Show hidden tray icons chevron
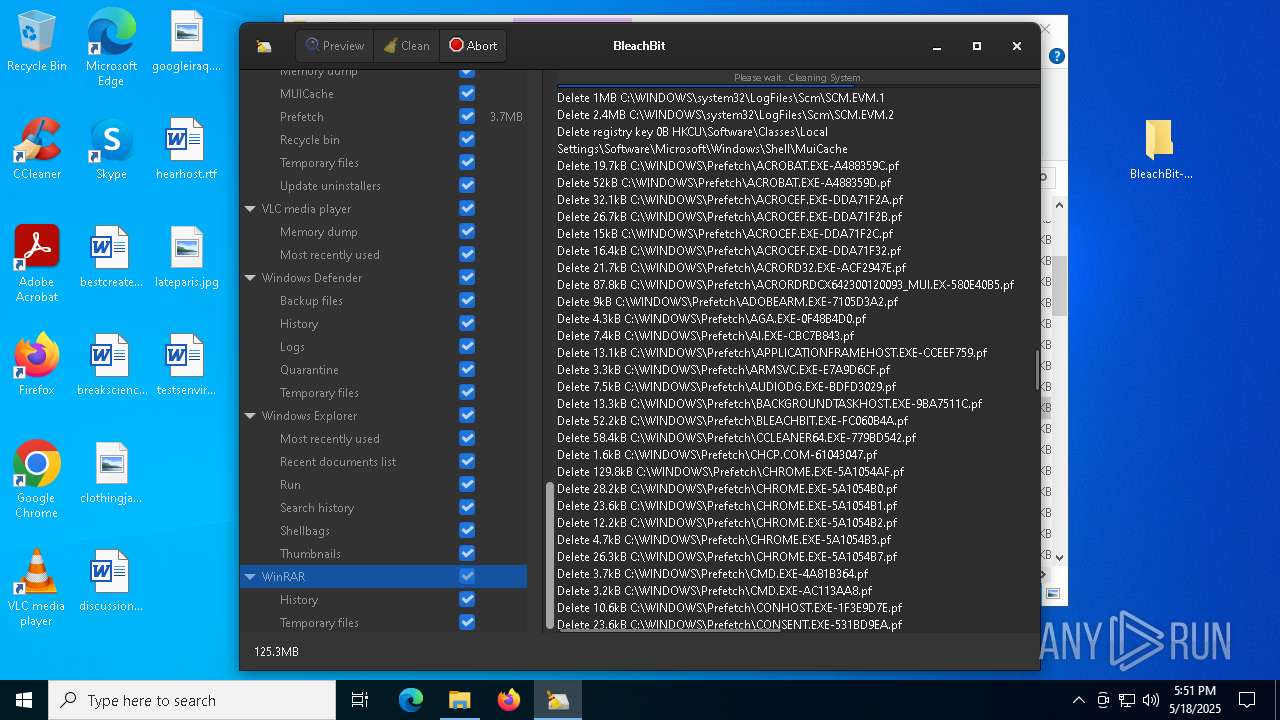1280x720 pixels. point(1078,700)
